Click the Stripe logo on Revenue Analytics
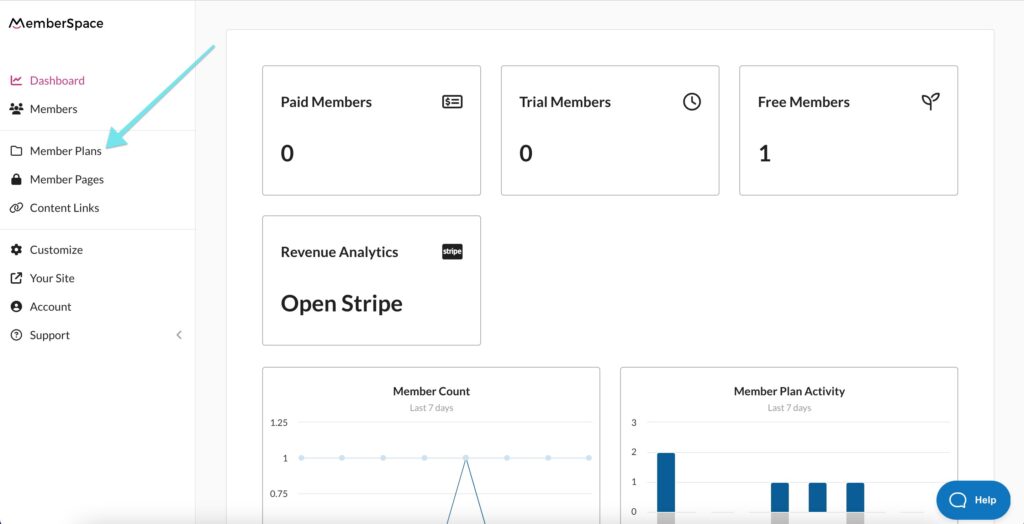 click(452, 252)
